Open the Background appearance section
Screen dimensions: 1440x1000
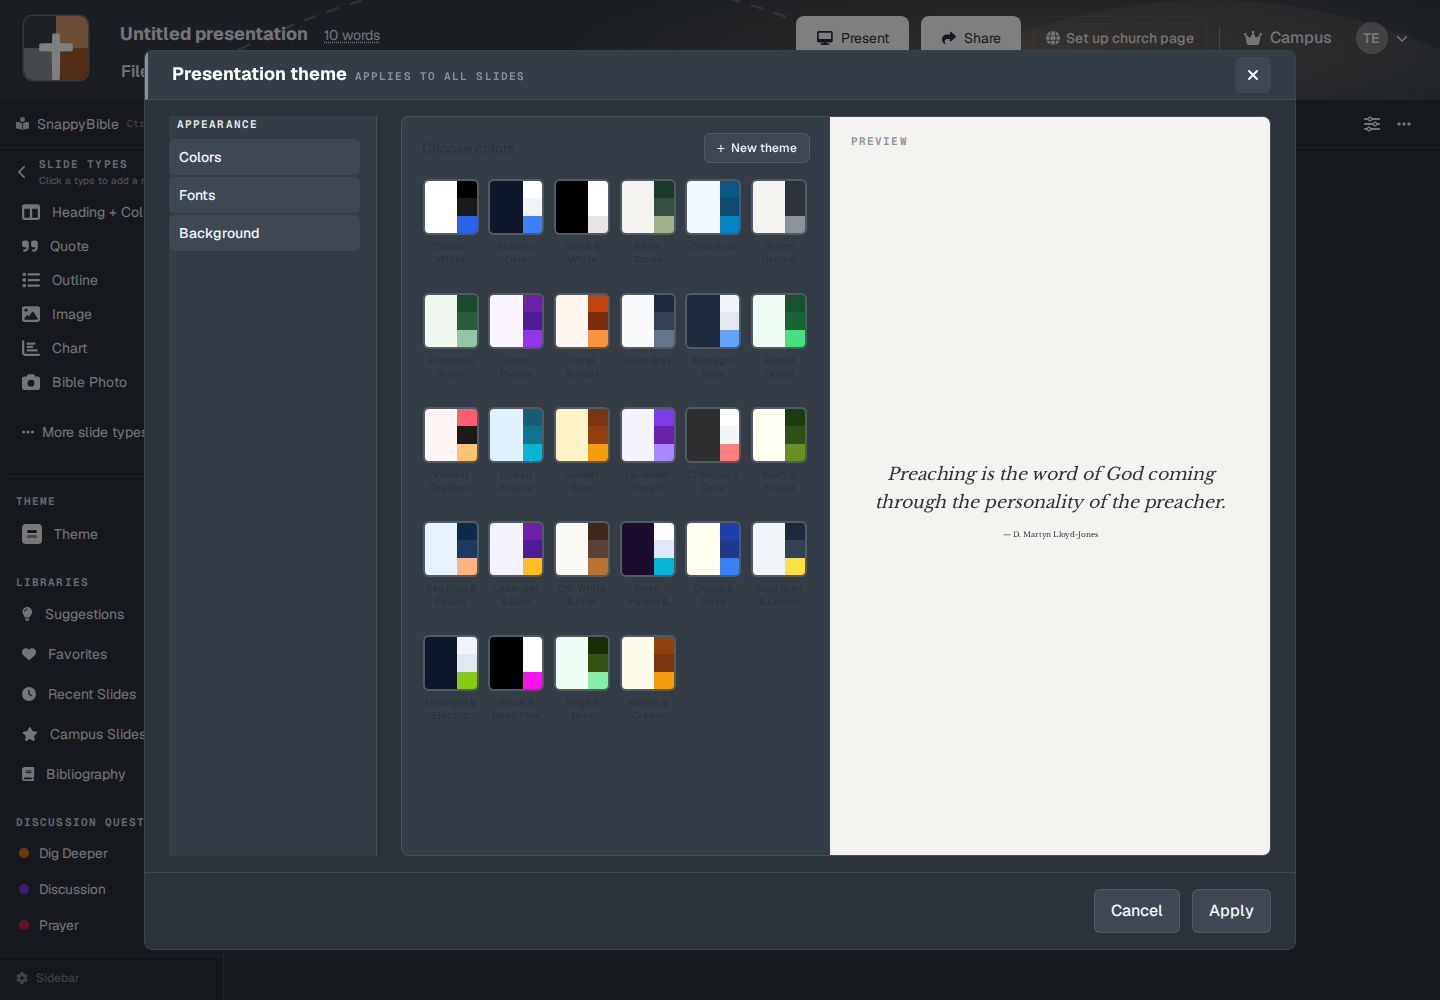[x=264, y=233]
